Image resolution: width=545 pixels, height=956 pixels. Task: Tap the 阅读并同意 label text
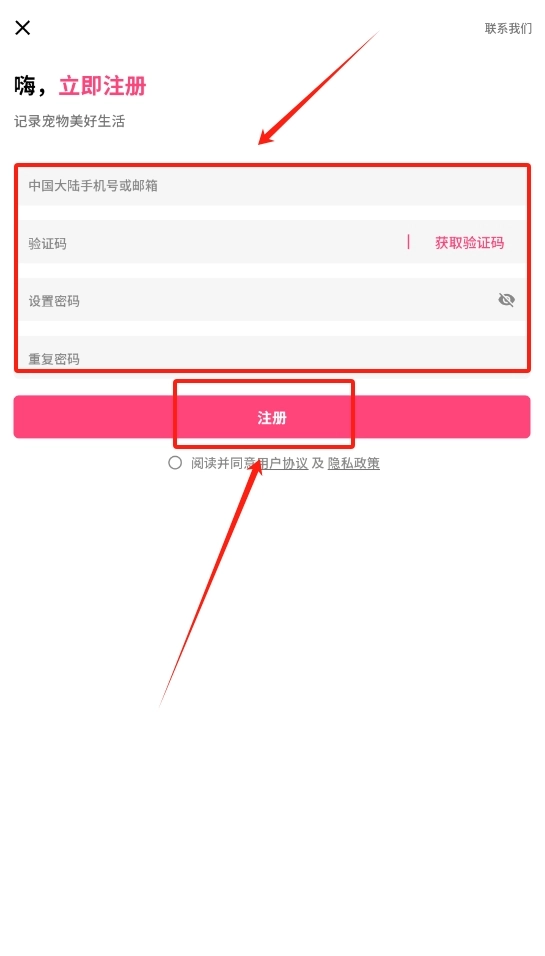pyautogui.click(x=223, y=463)
